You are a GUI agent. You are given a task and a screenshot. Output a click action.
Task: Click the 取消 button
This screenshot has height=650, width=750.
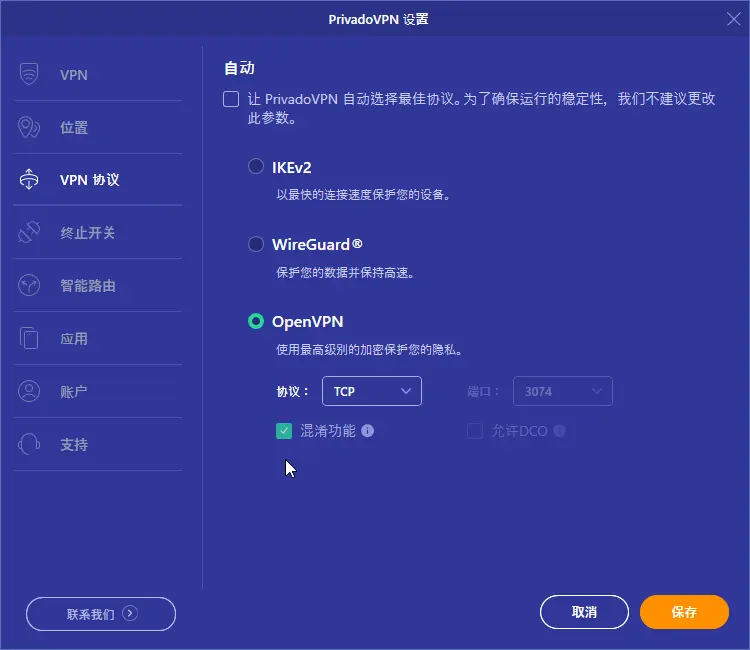point(584,612)
